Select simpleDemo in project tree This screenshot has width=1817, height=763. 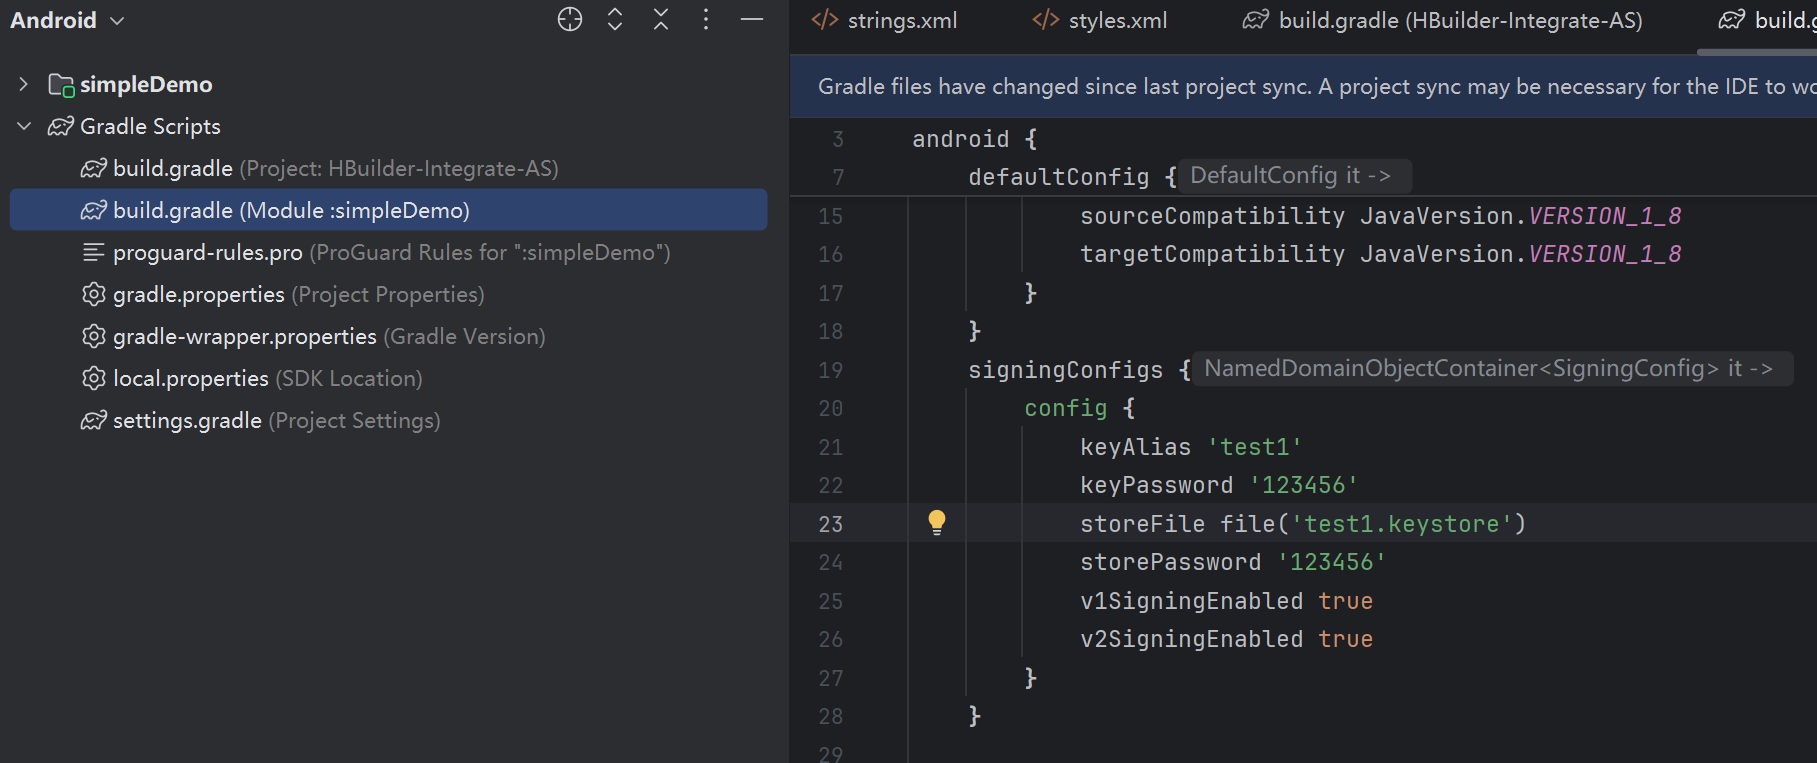coord(146,84)
